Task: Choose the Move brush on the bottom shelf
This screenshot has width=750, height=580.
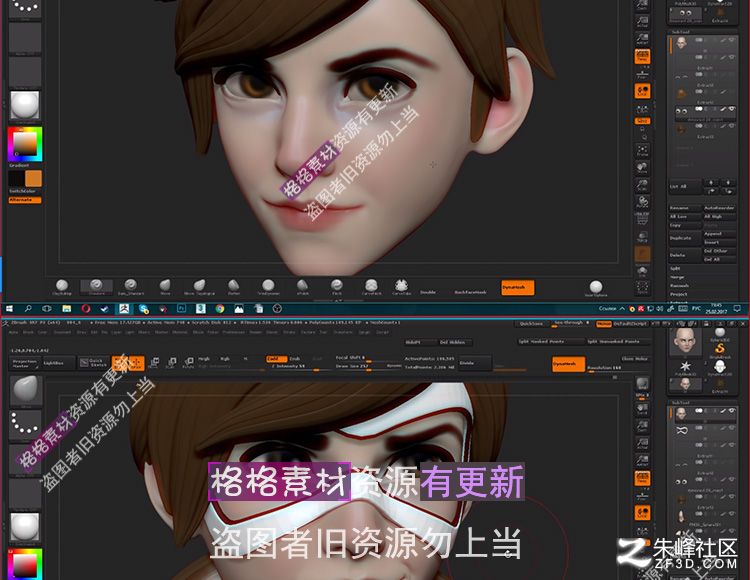Action: 165,287
